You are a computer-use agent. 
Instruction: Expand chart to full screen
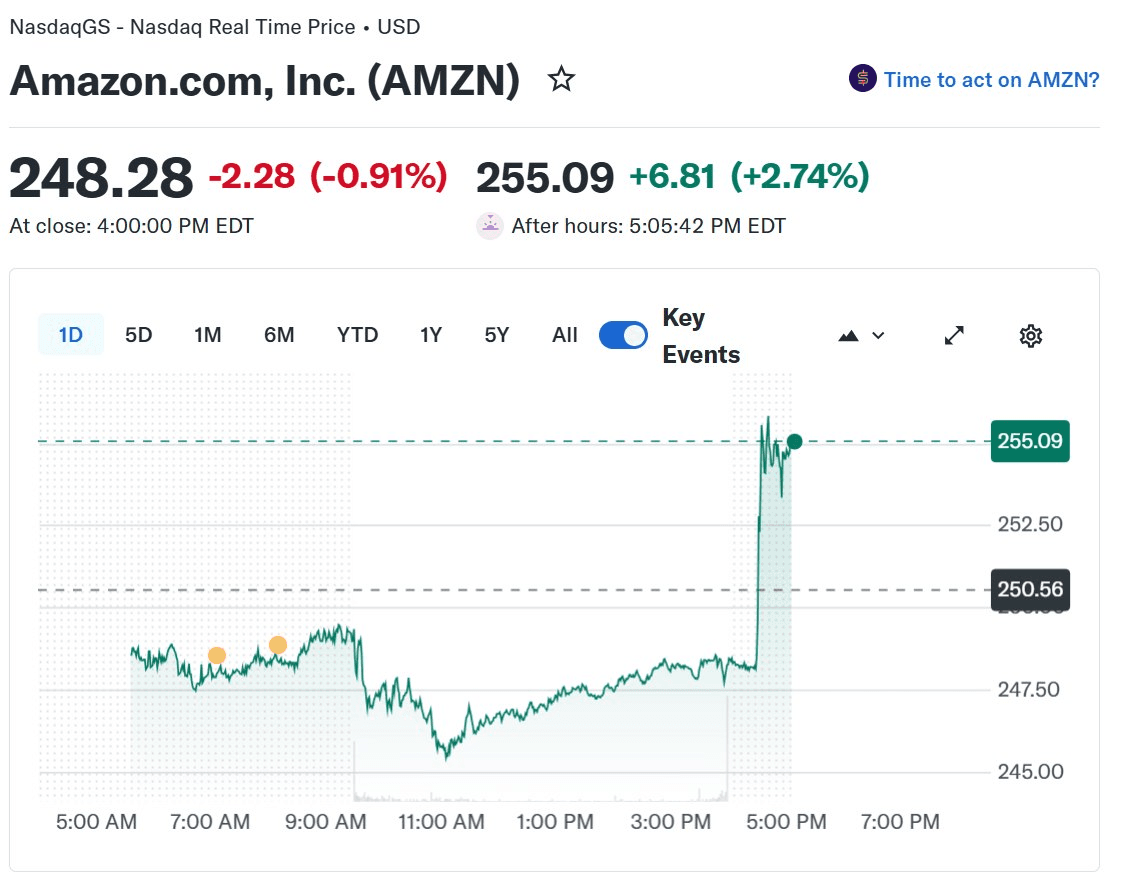point(954,336)
